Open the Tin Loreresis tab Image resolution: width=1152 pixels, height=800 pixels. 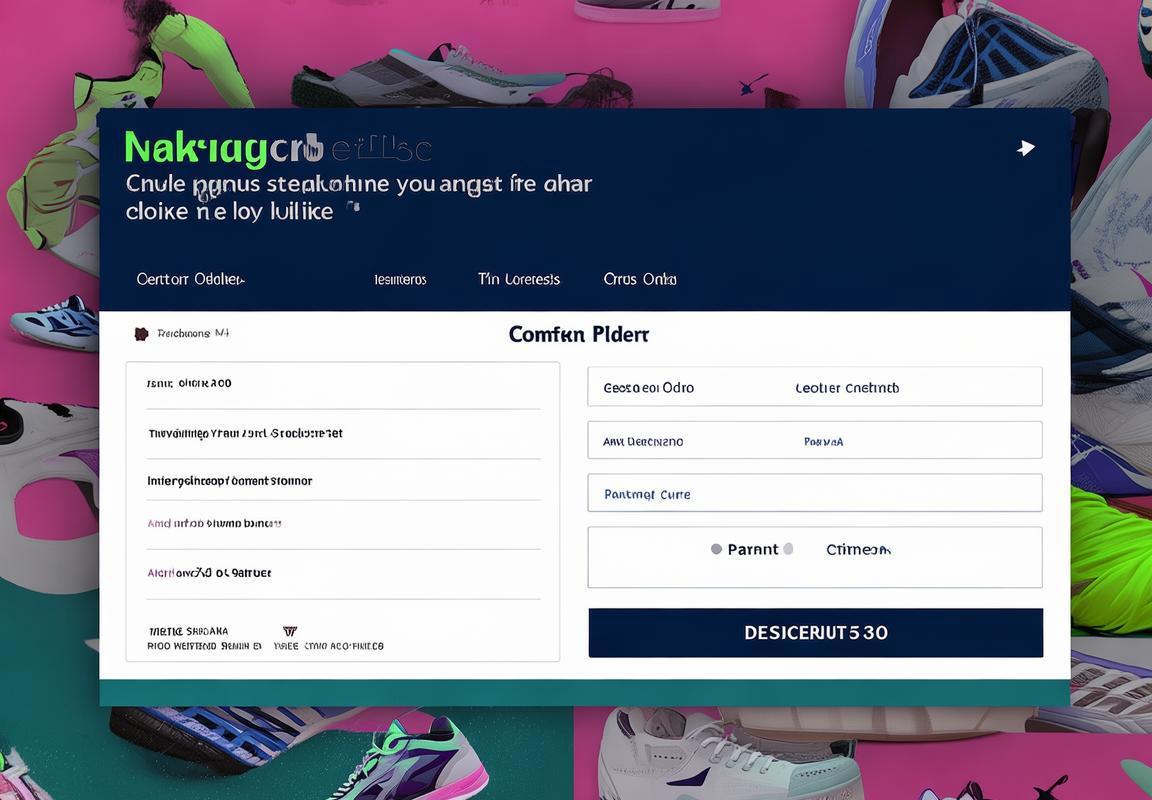(519, 279)
